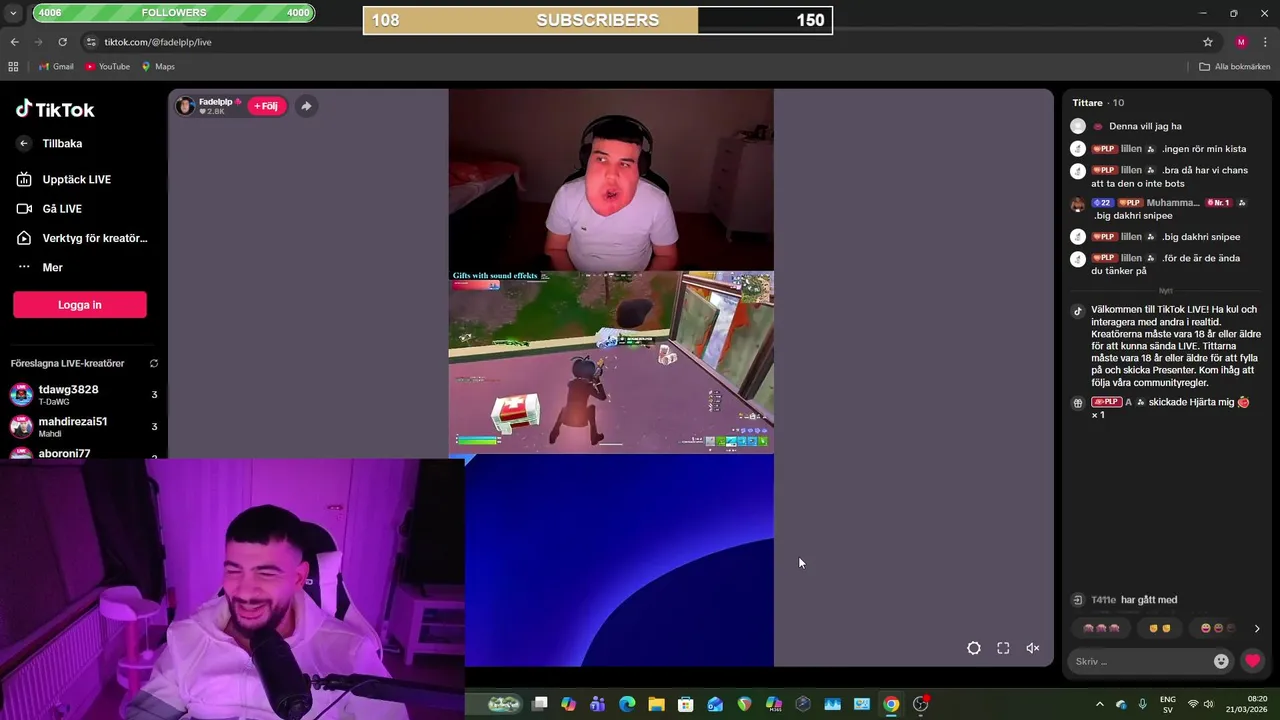1280x720 pixels.
Task: Click the level 22 badge in chat
Action: coord(1101,203)
